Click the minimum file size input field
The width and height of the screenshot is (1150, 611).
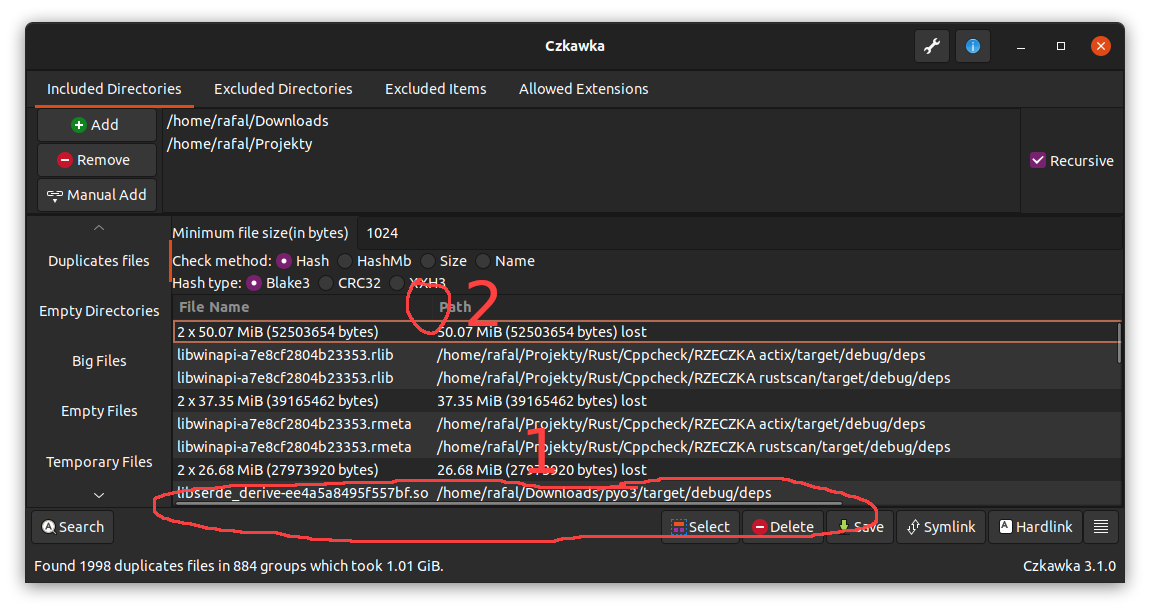(739, 233)
